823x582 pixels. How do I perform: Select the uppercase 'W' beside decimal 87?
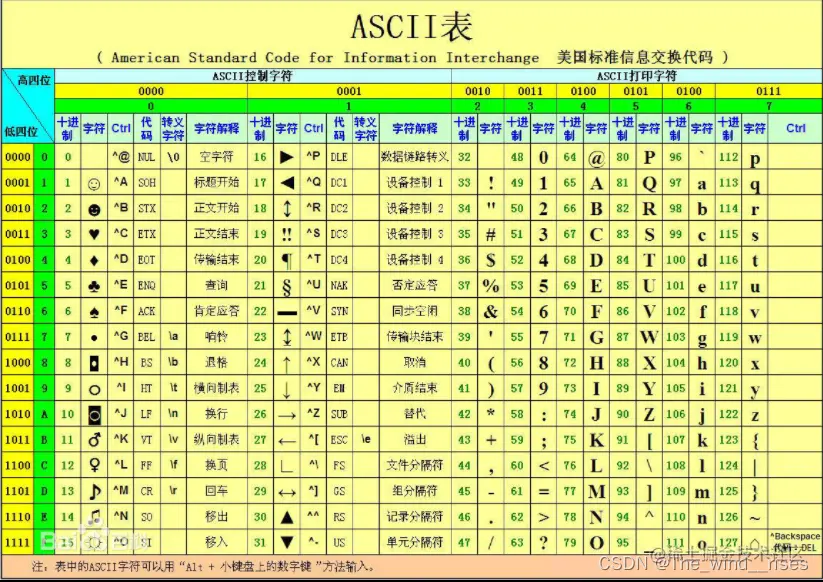[649, 337]
